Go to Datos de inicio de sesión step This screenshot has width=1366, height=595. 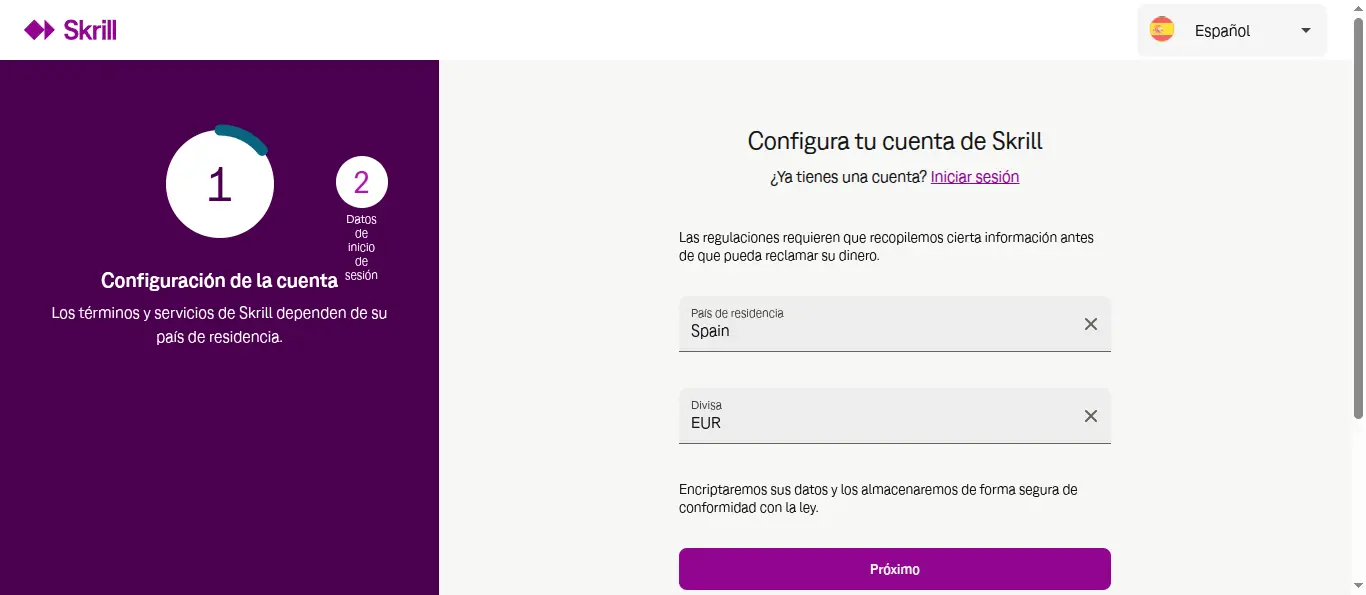(362, 247)
